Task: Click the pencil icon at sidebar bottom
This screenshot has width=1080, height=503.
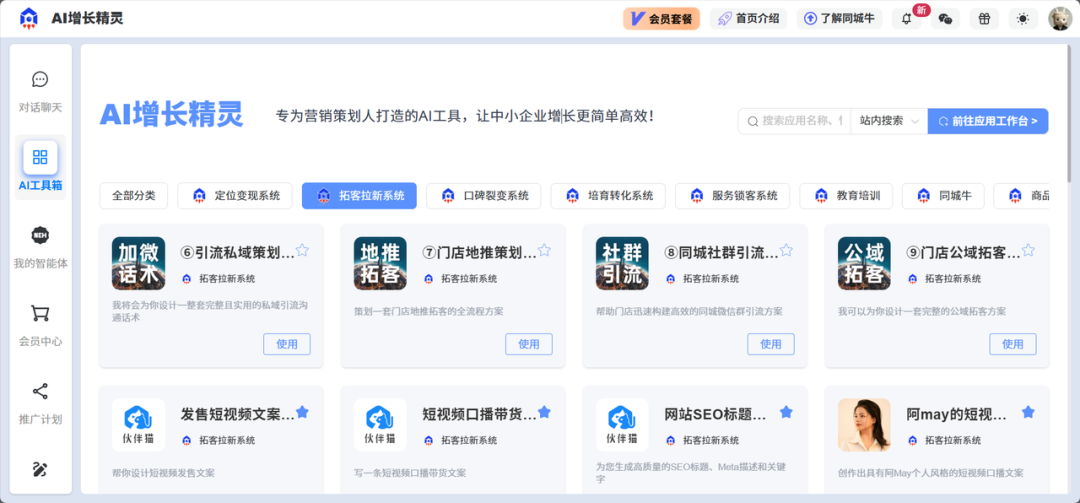Action: (40, 470)
